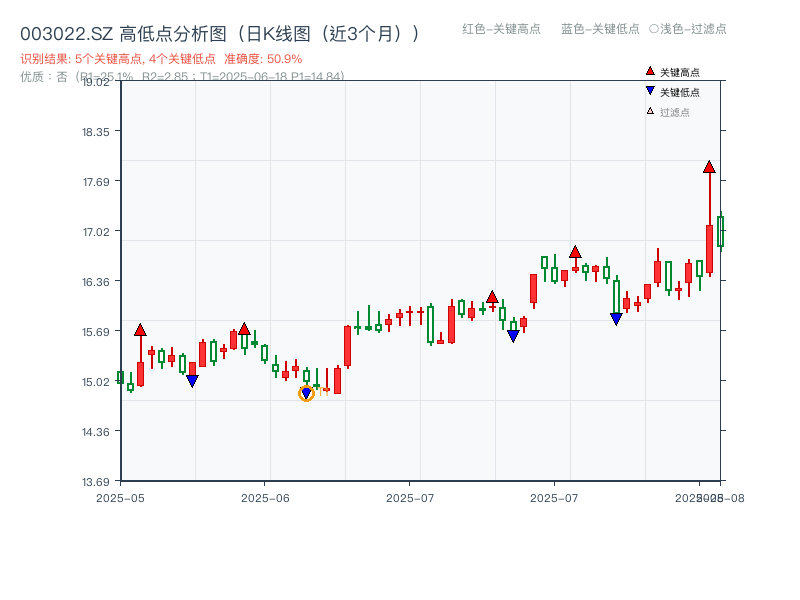The image size is (800, 600).
Task: Click the blue triangle circled in orange
Action: (x=306, y=393)
